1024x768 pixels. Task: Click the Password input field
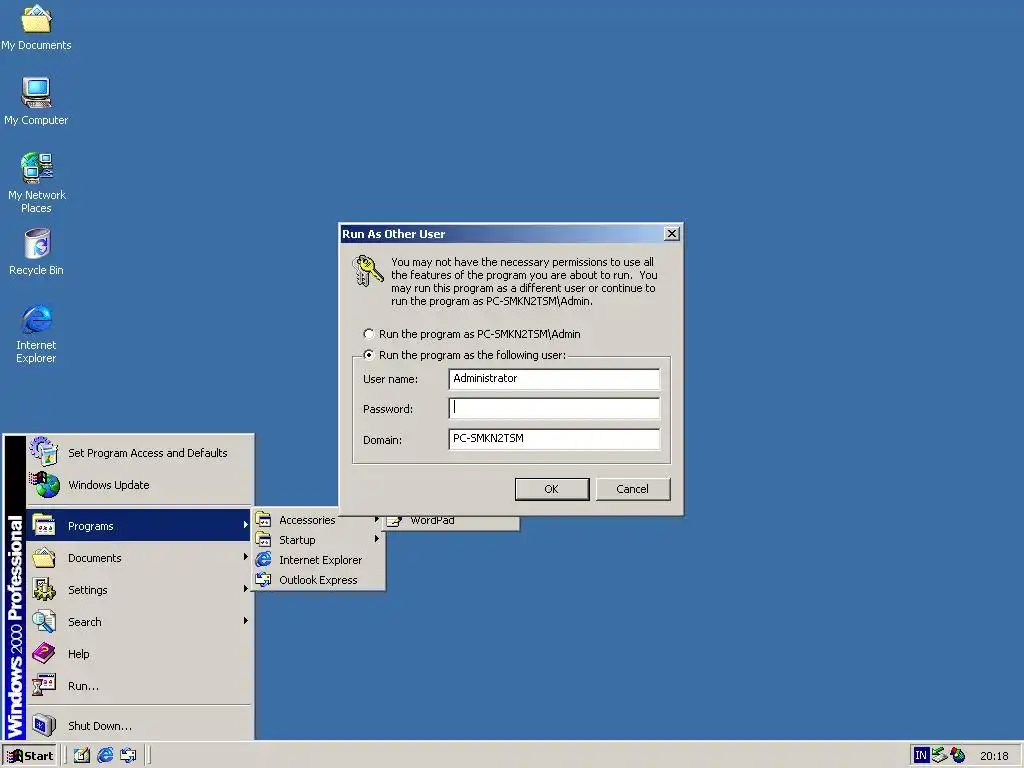[x=554, y=409]
